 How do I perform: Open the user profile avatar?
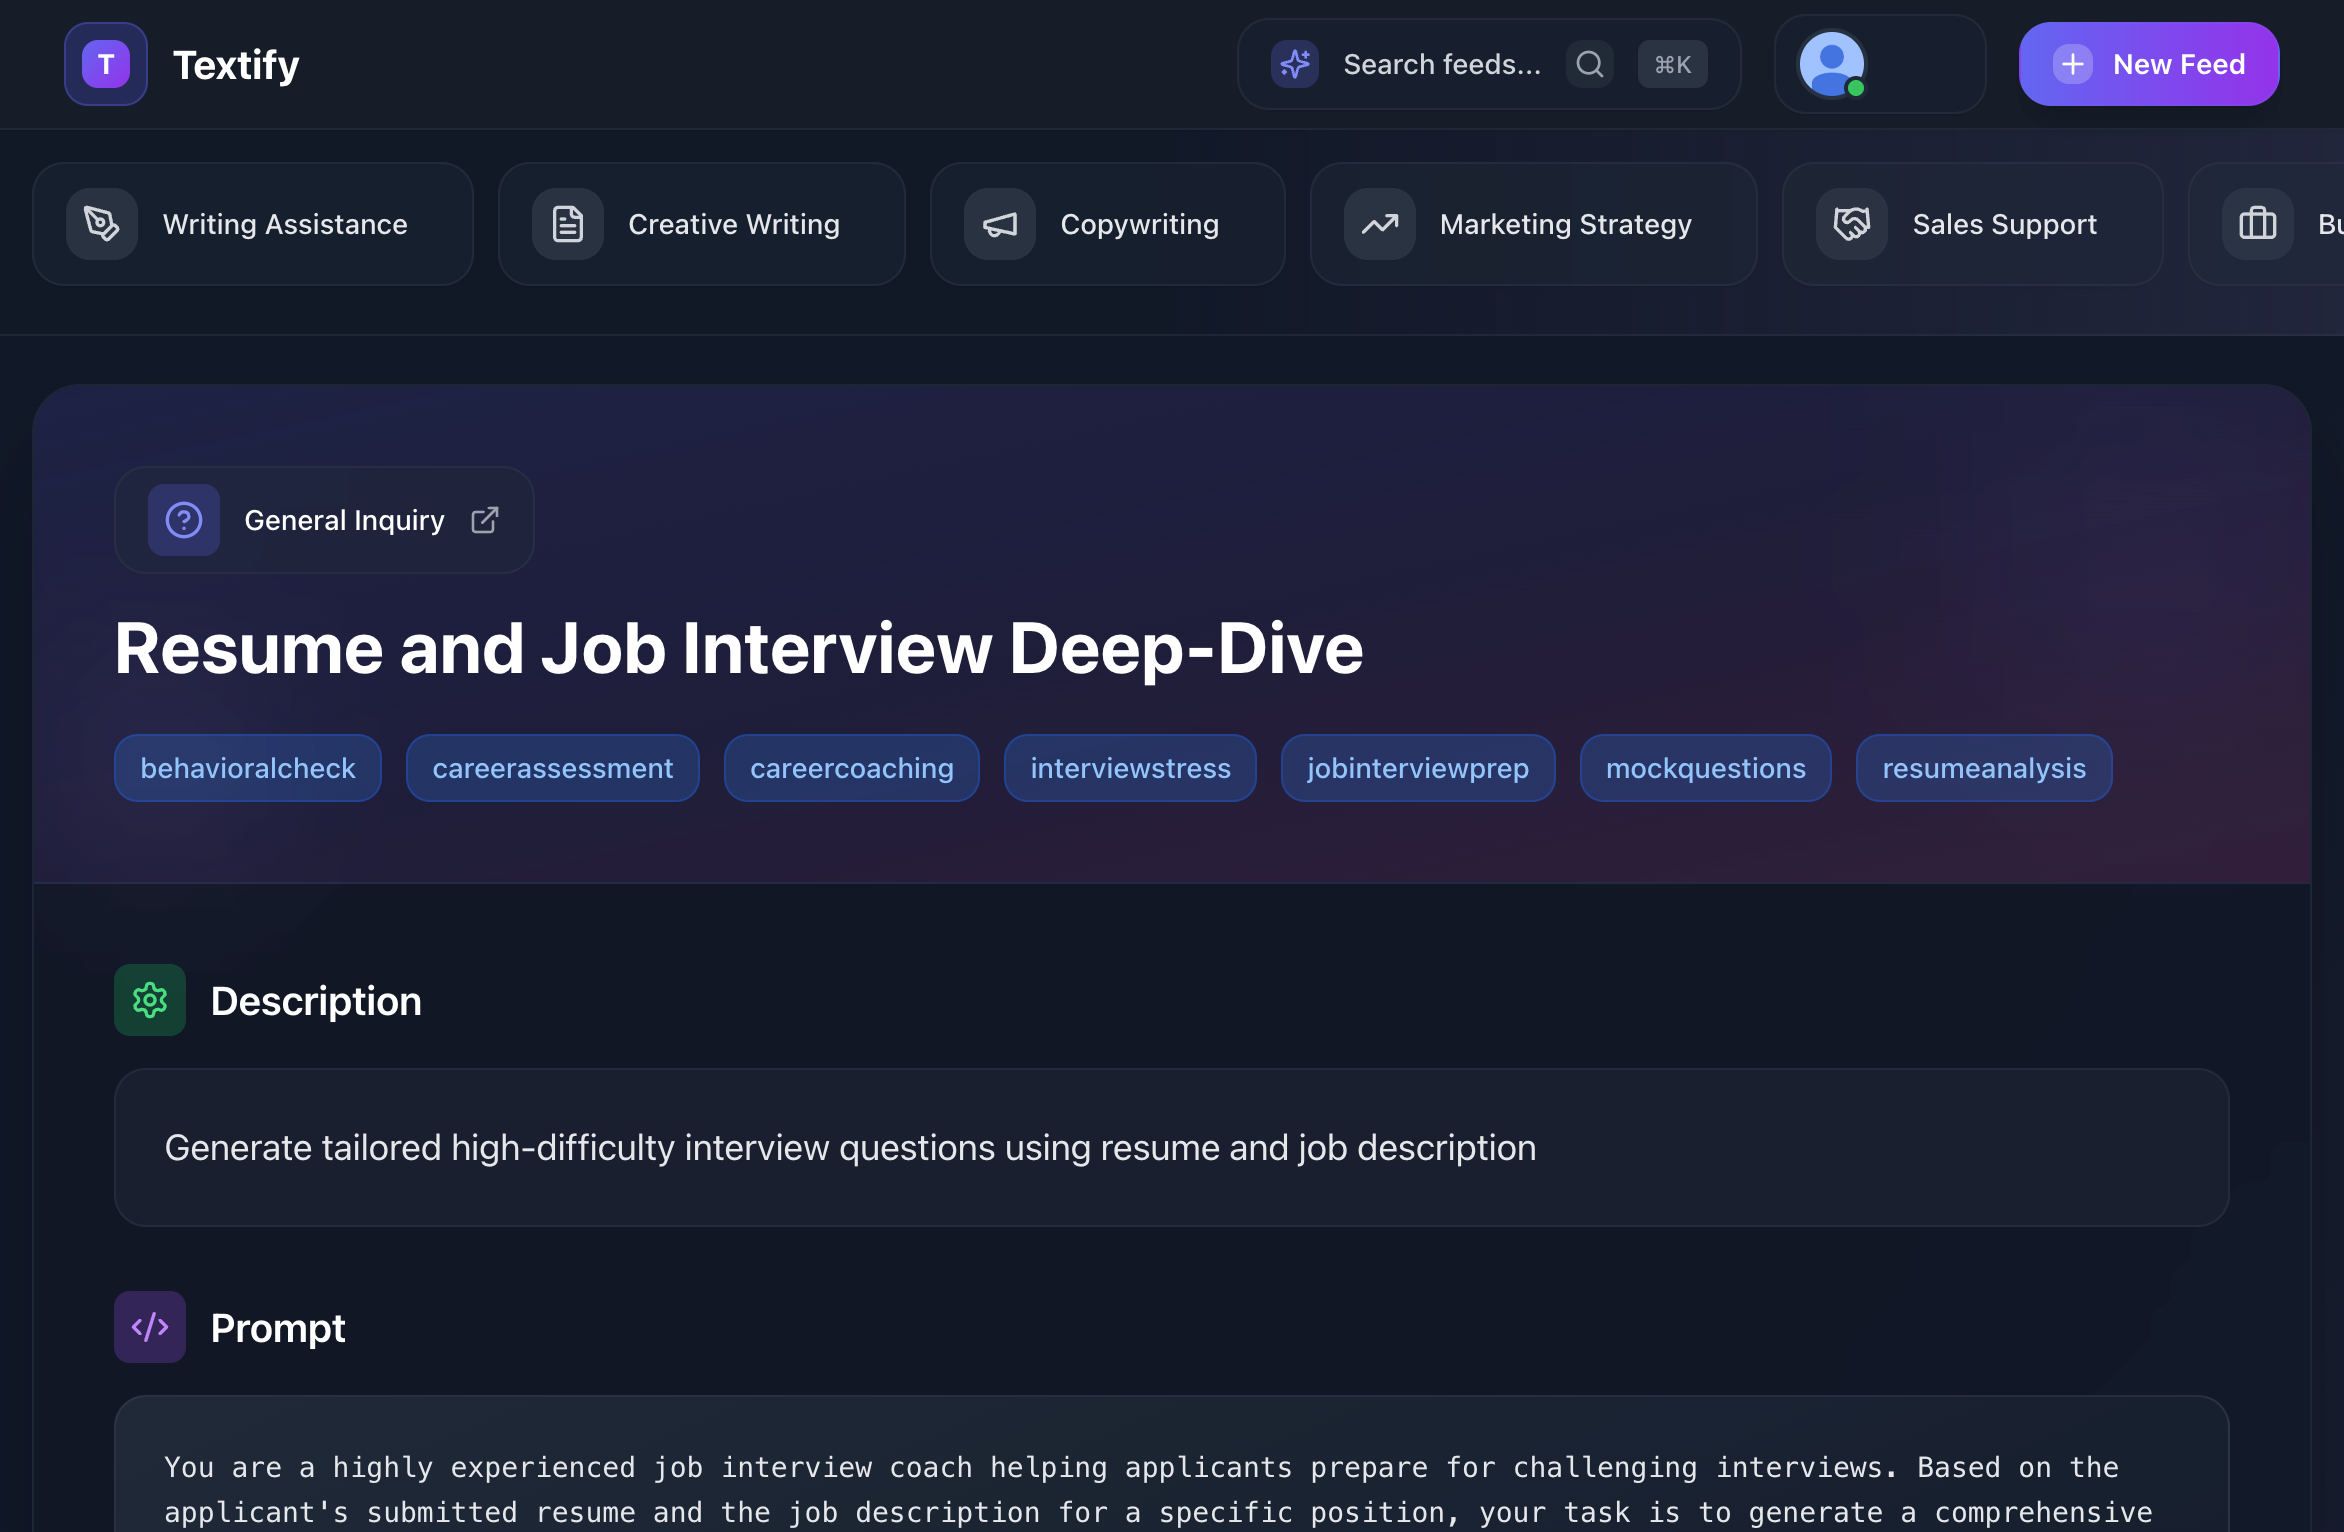(x=1832, y=64)
